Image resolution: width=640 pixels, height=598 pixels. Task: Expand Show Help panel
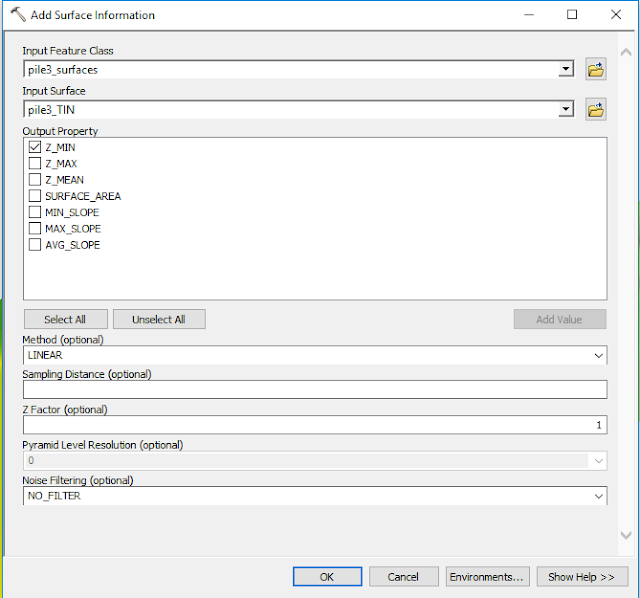coord(582,576)
